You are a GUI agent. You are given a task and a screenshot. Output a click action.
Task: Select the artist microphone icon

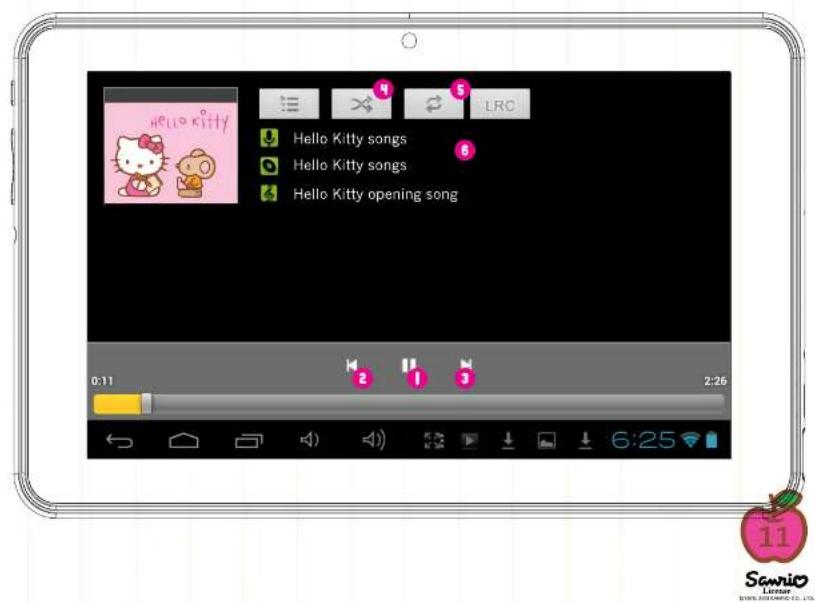pos(269,138)
